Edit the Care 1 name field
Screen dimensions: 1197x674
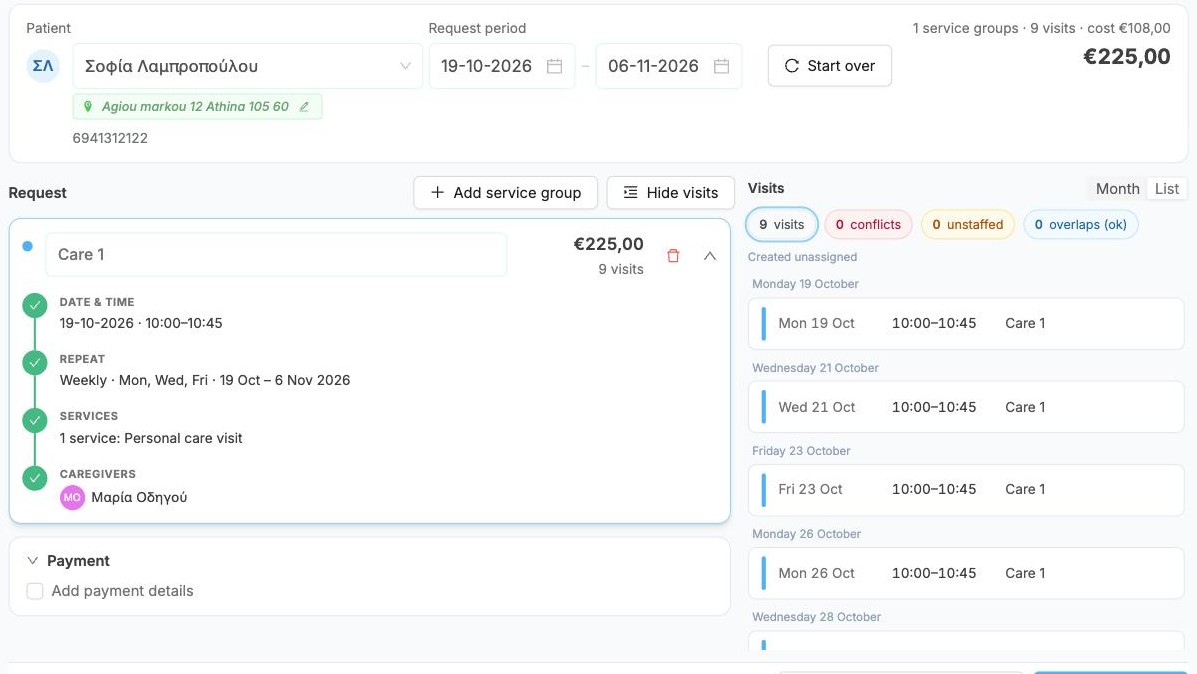pos(276,254)
